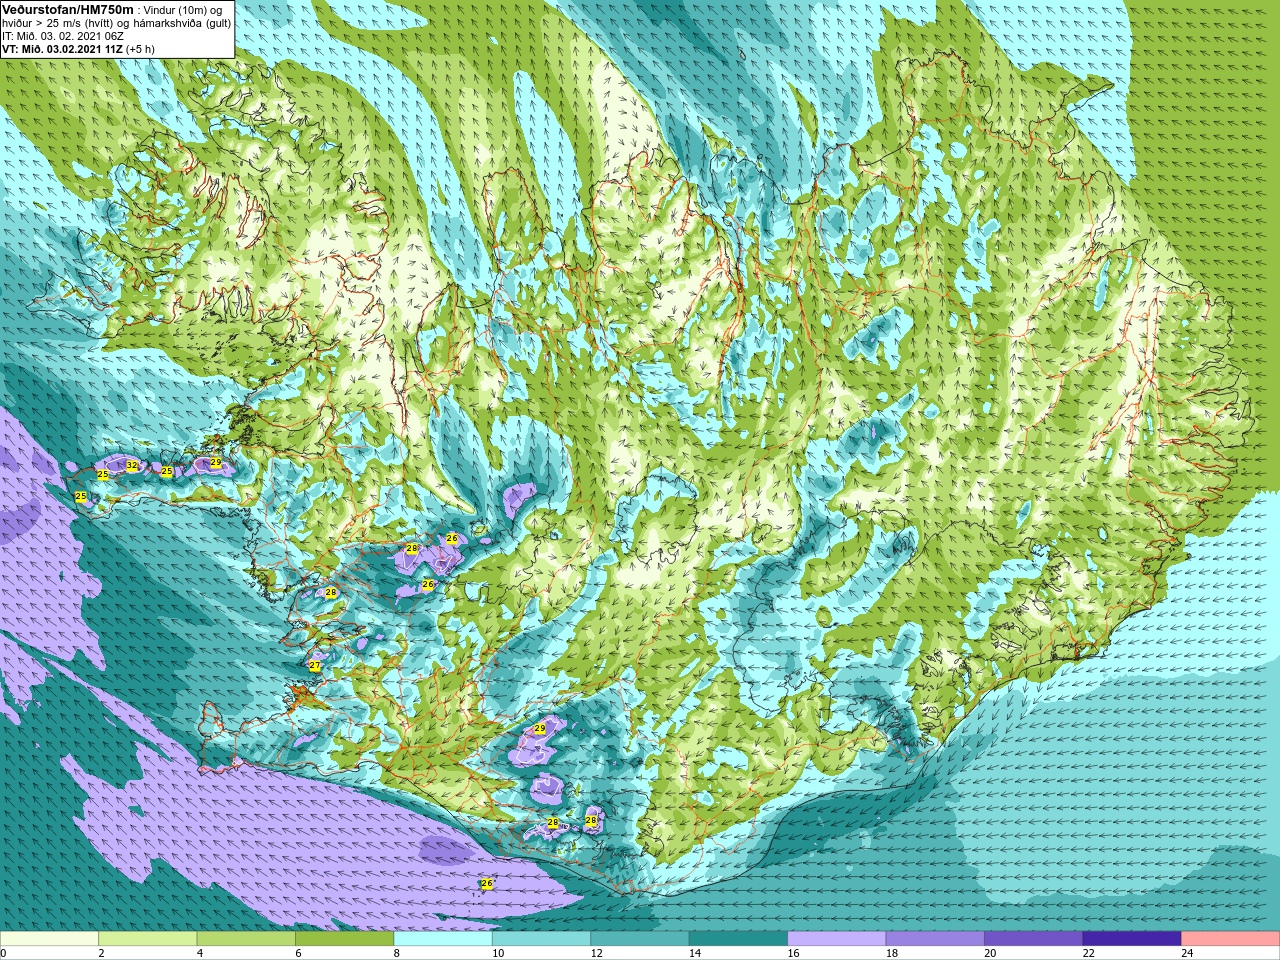1280x960 pixels.
Task: Select the 12–14 m/s teal legend swatch
Action: 640,939
